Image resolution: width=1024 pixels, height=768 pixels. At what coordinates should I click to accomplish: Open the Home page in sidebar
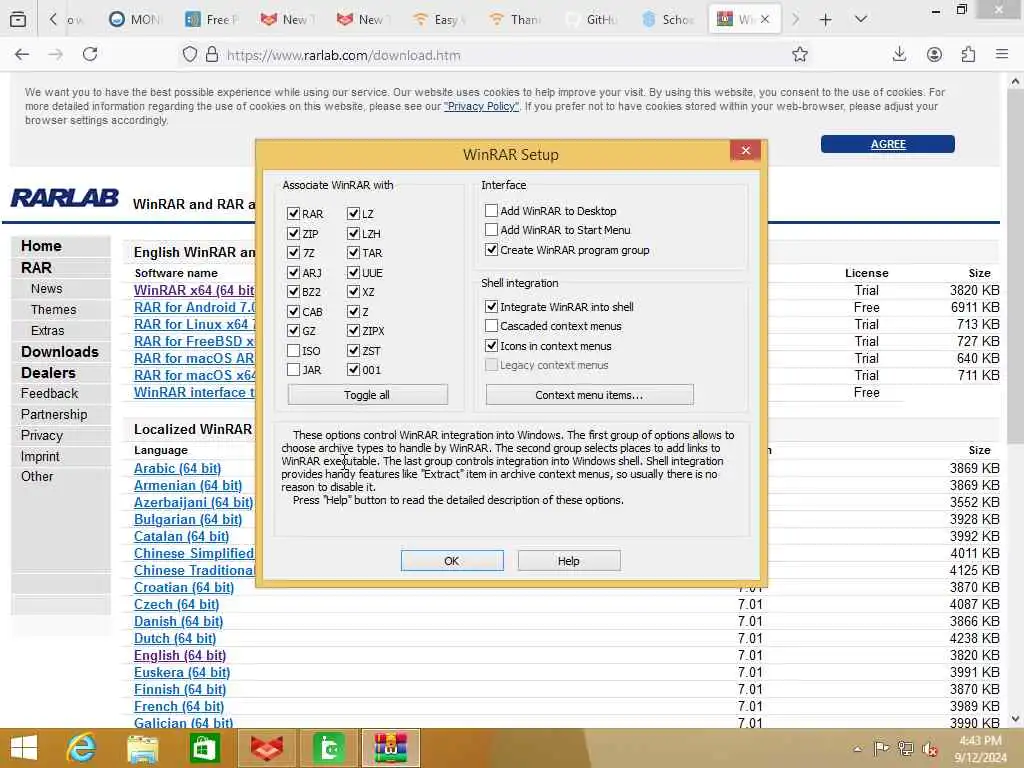(x=41, y=246)
